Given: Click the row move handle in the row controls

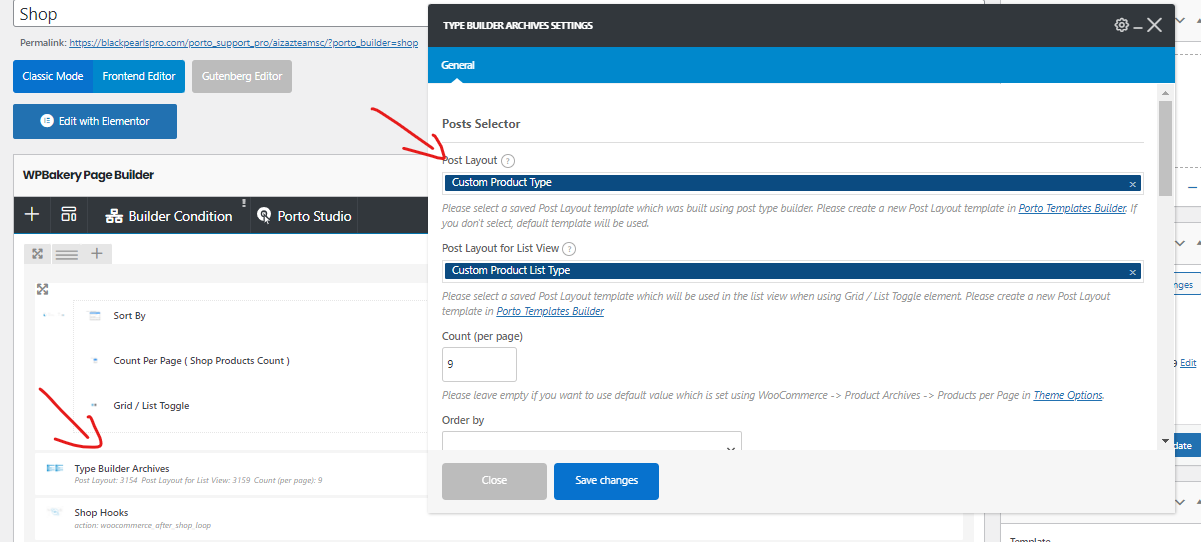Looking at the screenshot, I should click(37, 254).
